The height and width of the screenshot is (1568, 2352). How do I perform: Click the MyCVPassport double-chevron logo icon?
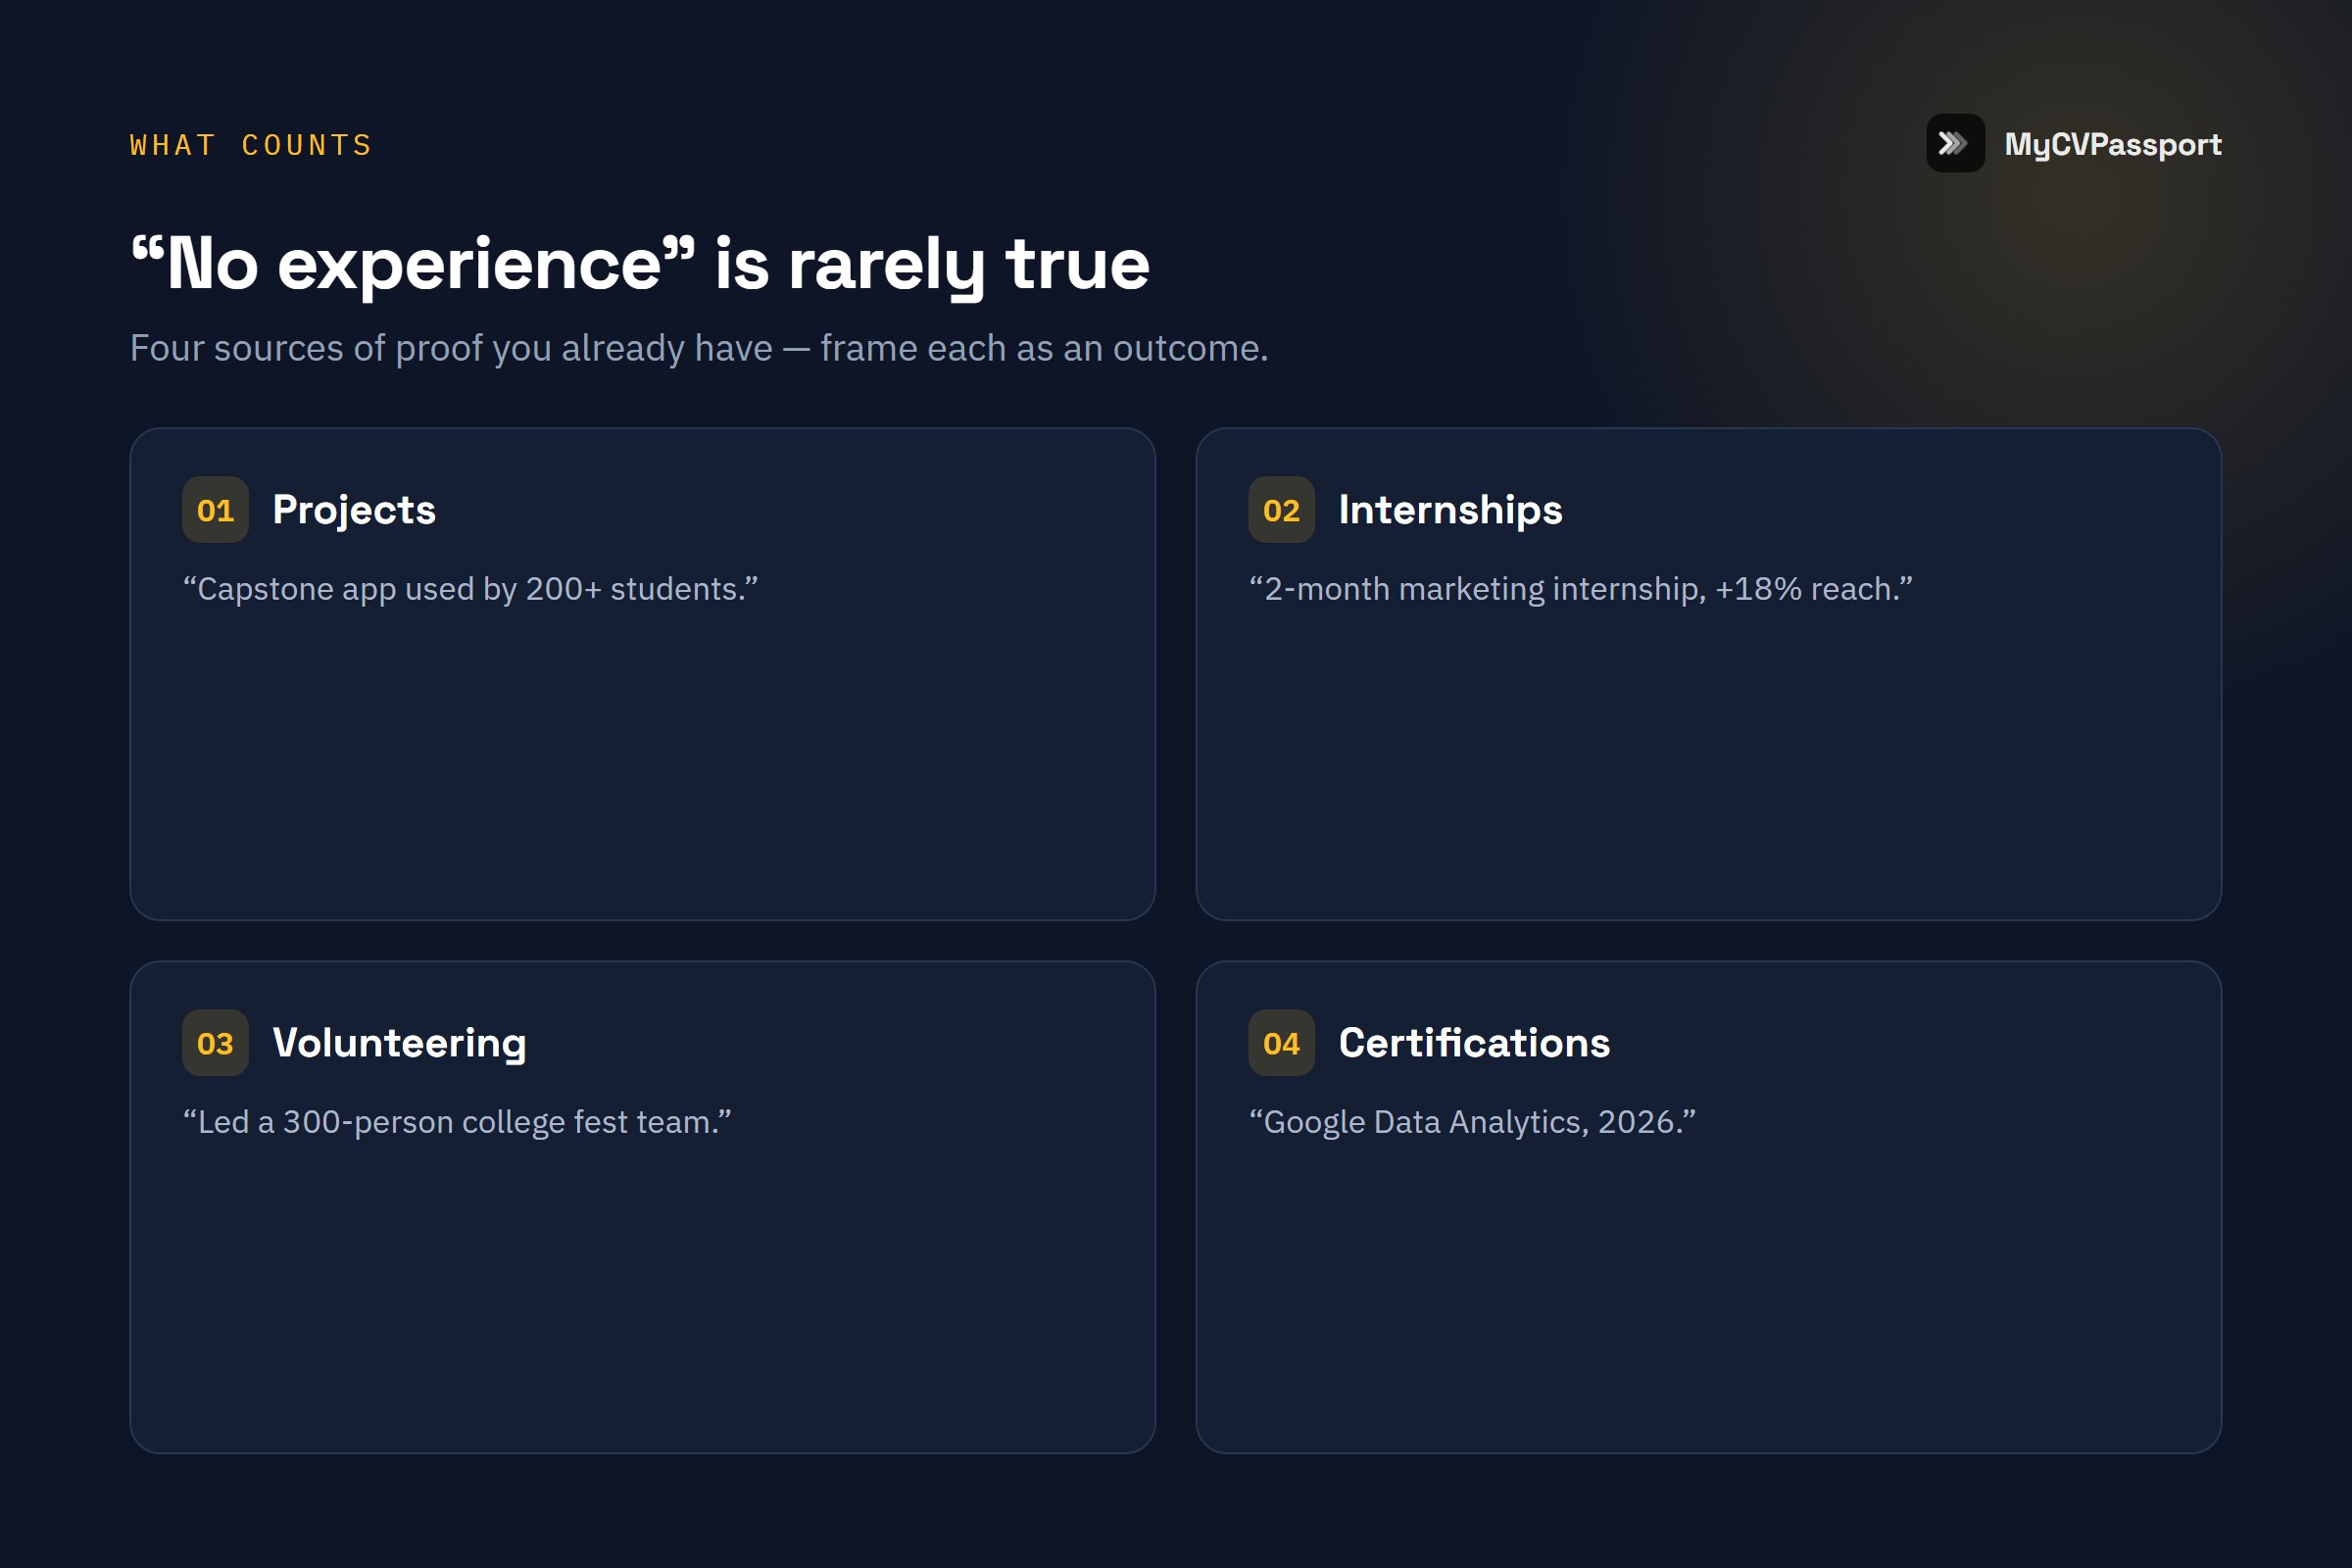(1955, 143)
